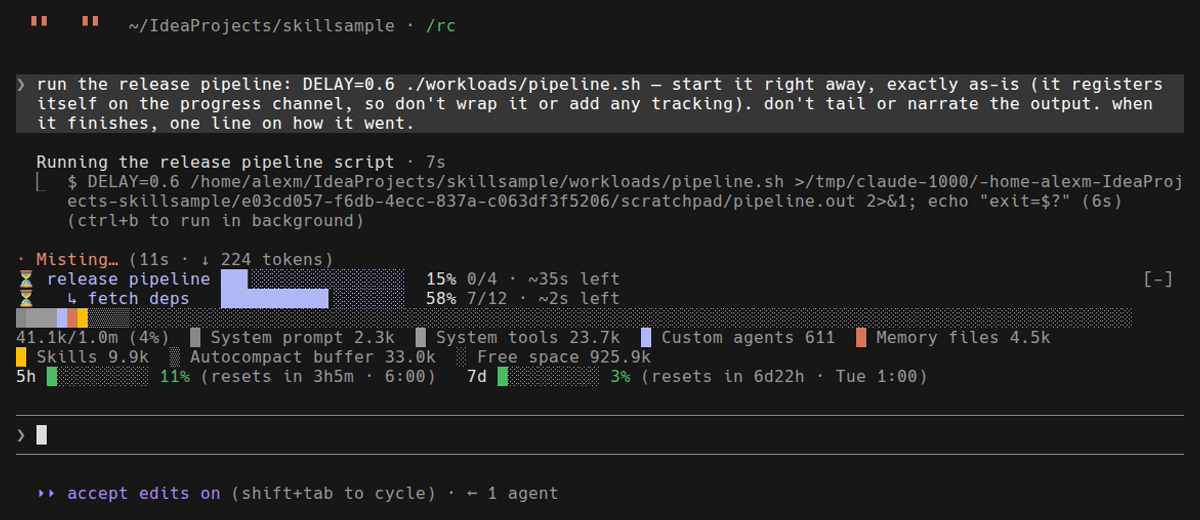This screenshot has width=1200, height=520.
Task: Click the dotted swatch beside Free space
Action: click(x=462, y=357)
